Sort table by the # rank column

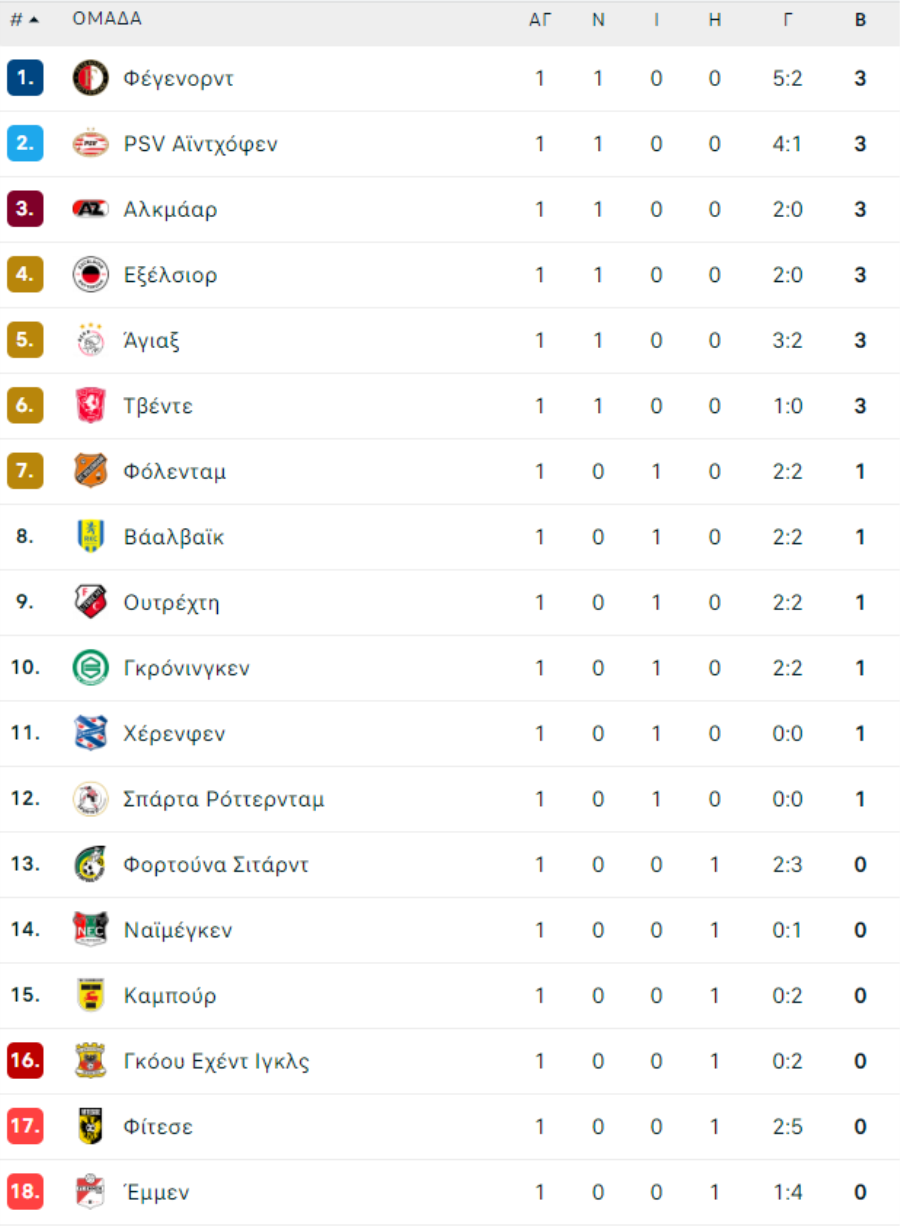(24, 19)
